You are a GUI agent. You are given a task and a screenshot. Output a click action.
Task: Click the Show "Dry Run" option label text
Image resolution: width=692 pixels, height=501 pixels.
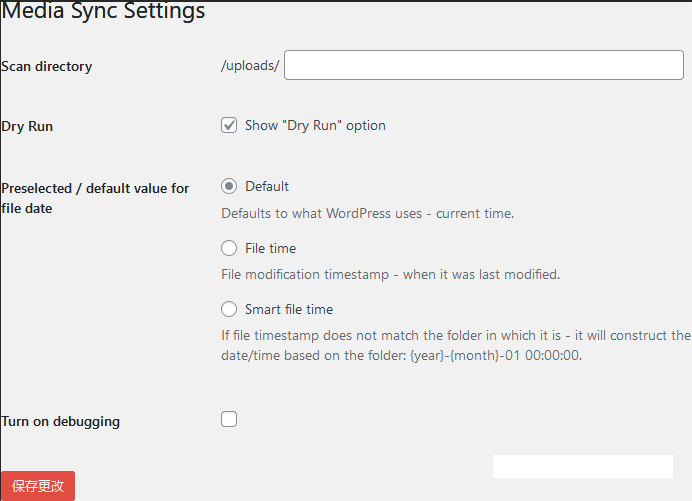click(315, 125)
